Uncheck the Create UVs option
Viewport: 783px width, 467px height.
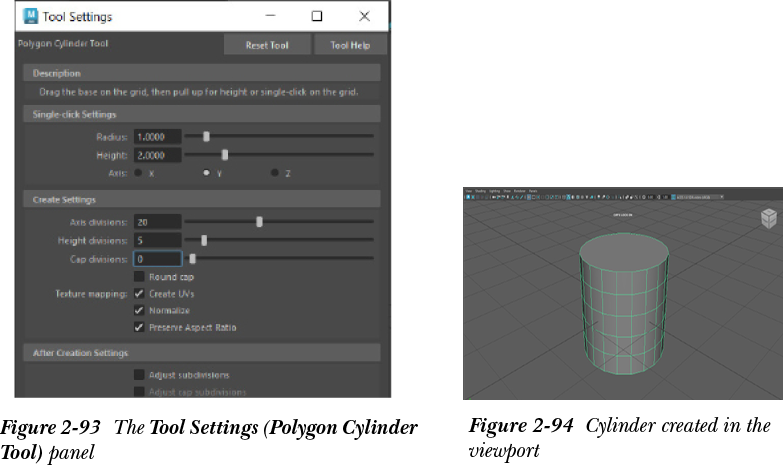click(139, 294)
